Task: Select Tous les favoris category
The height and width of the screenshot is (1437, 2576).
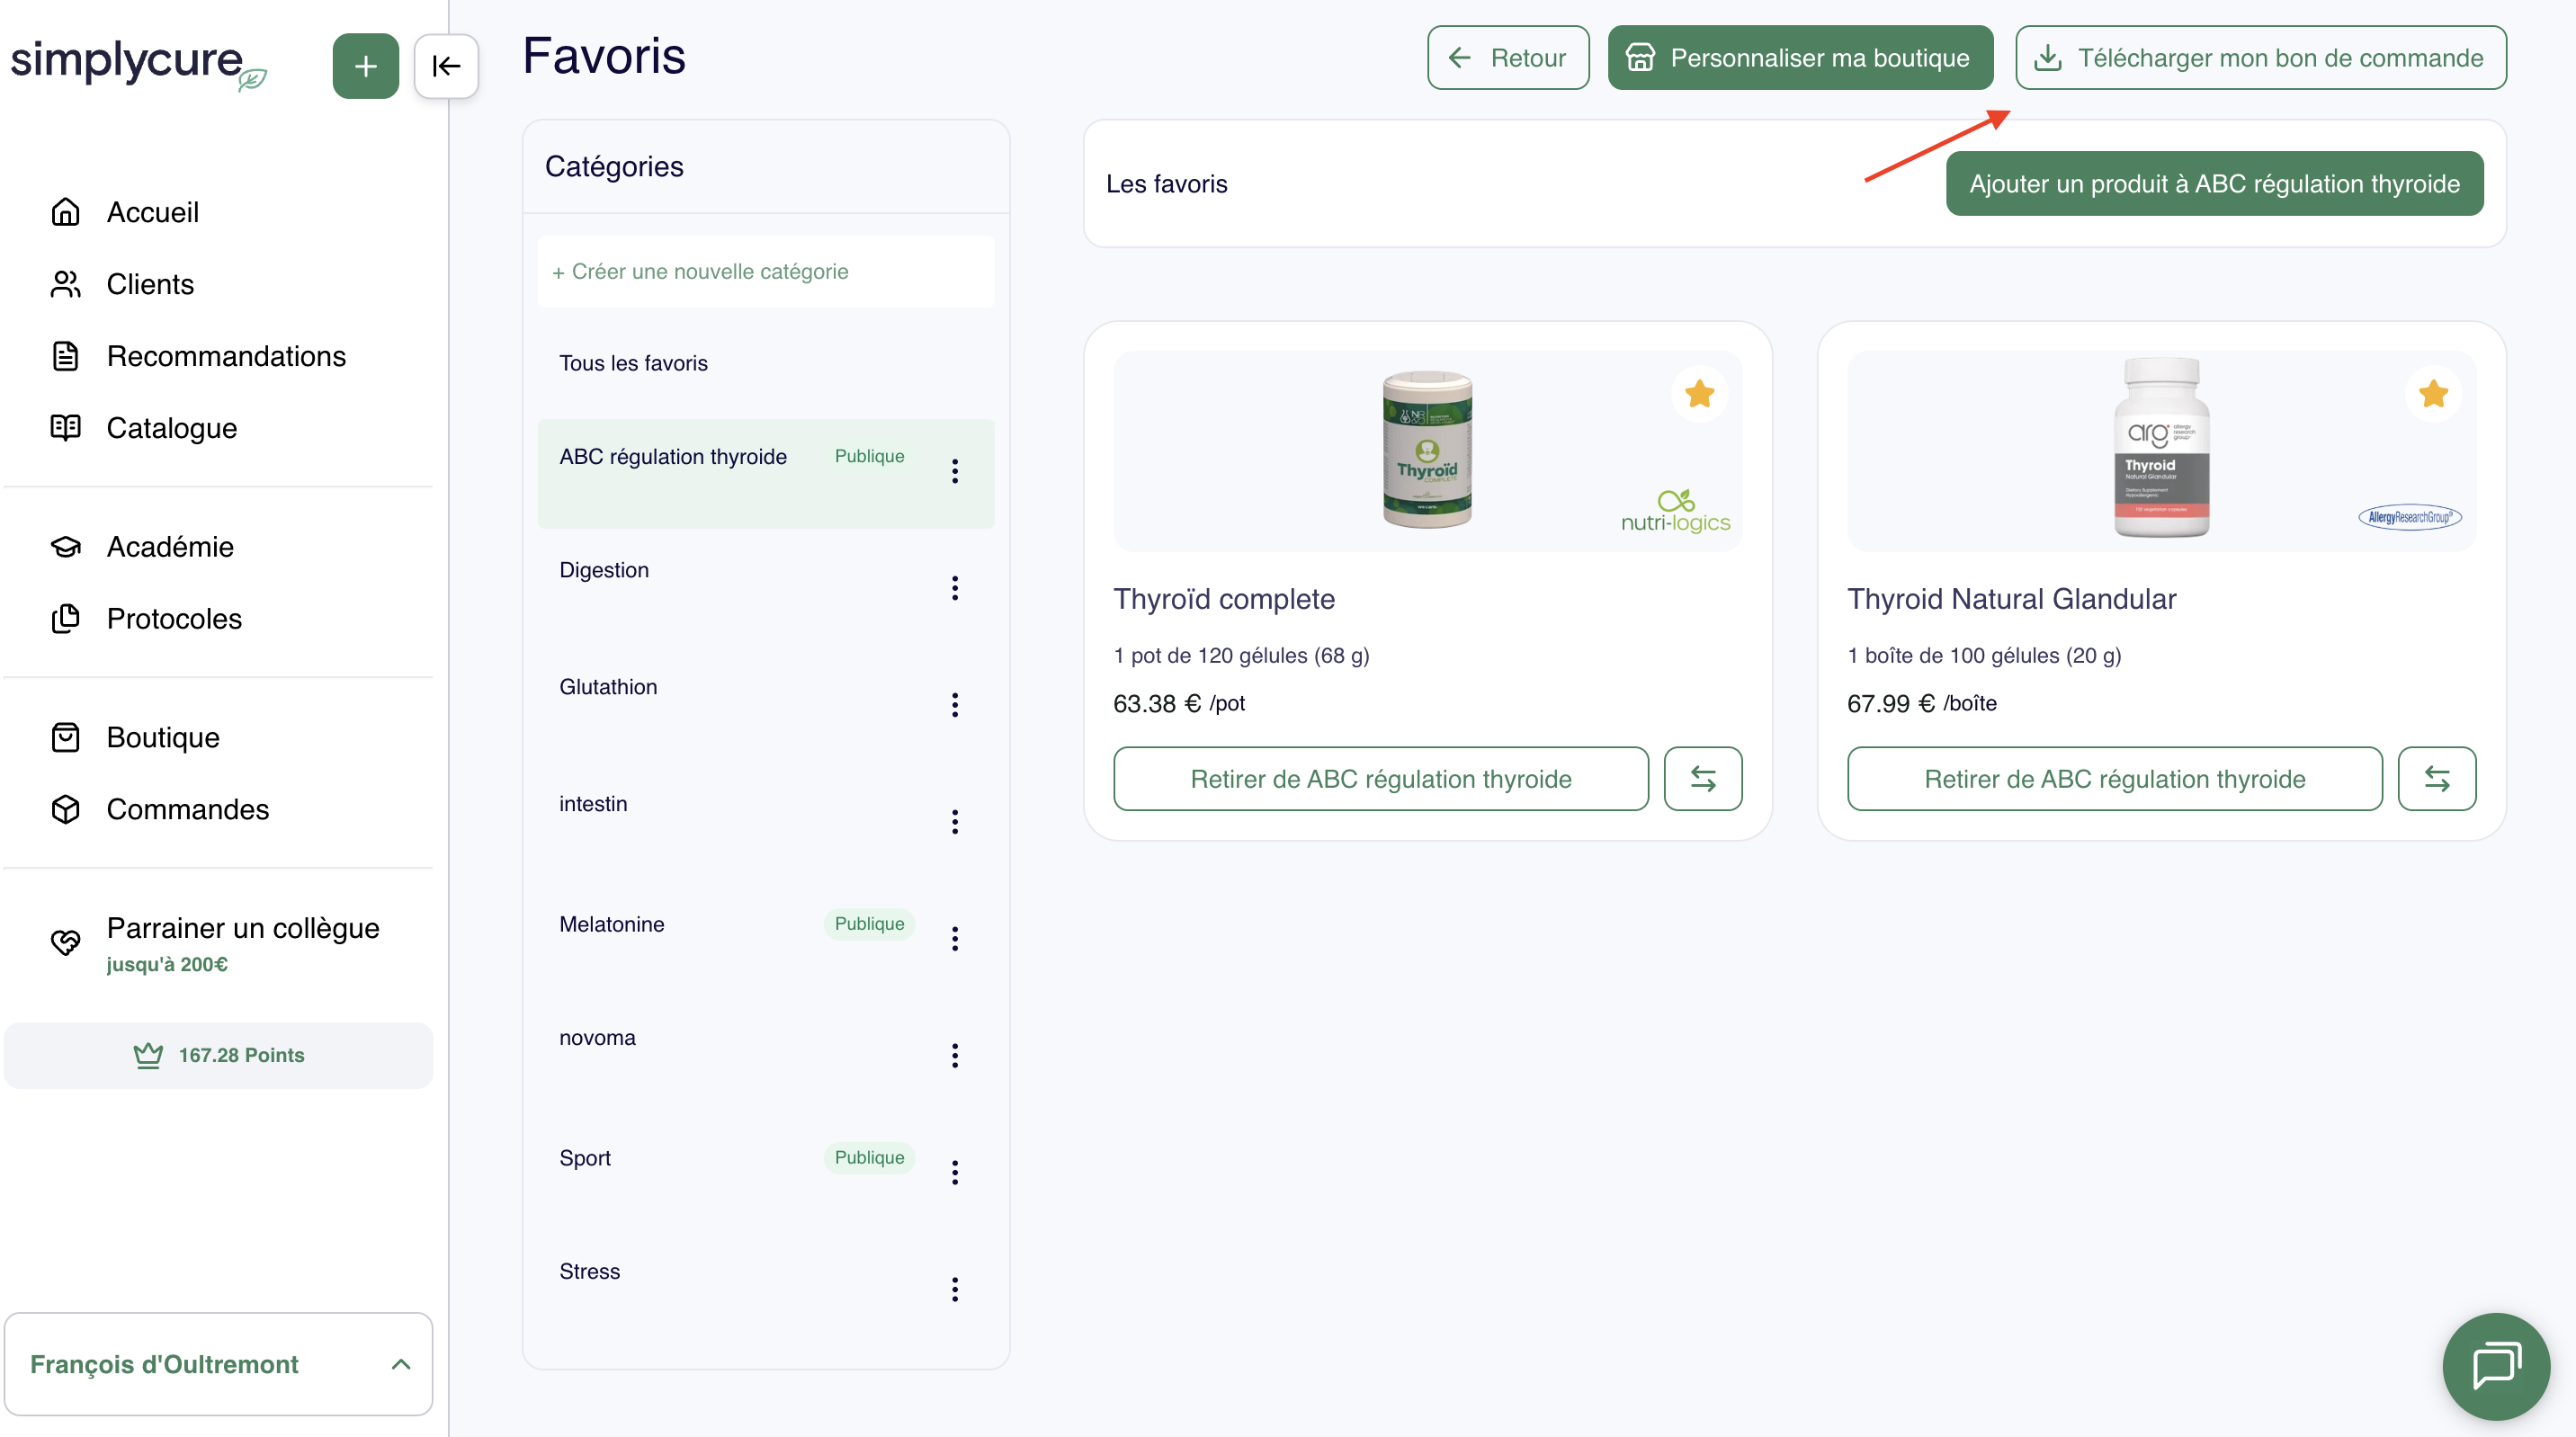Action: (632, 363)
